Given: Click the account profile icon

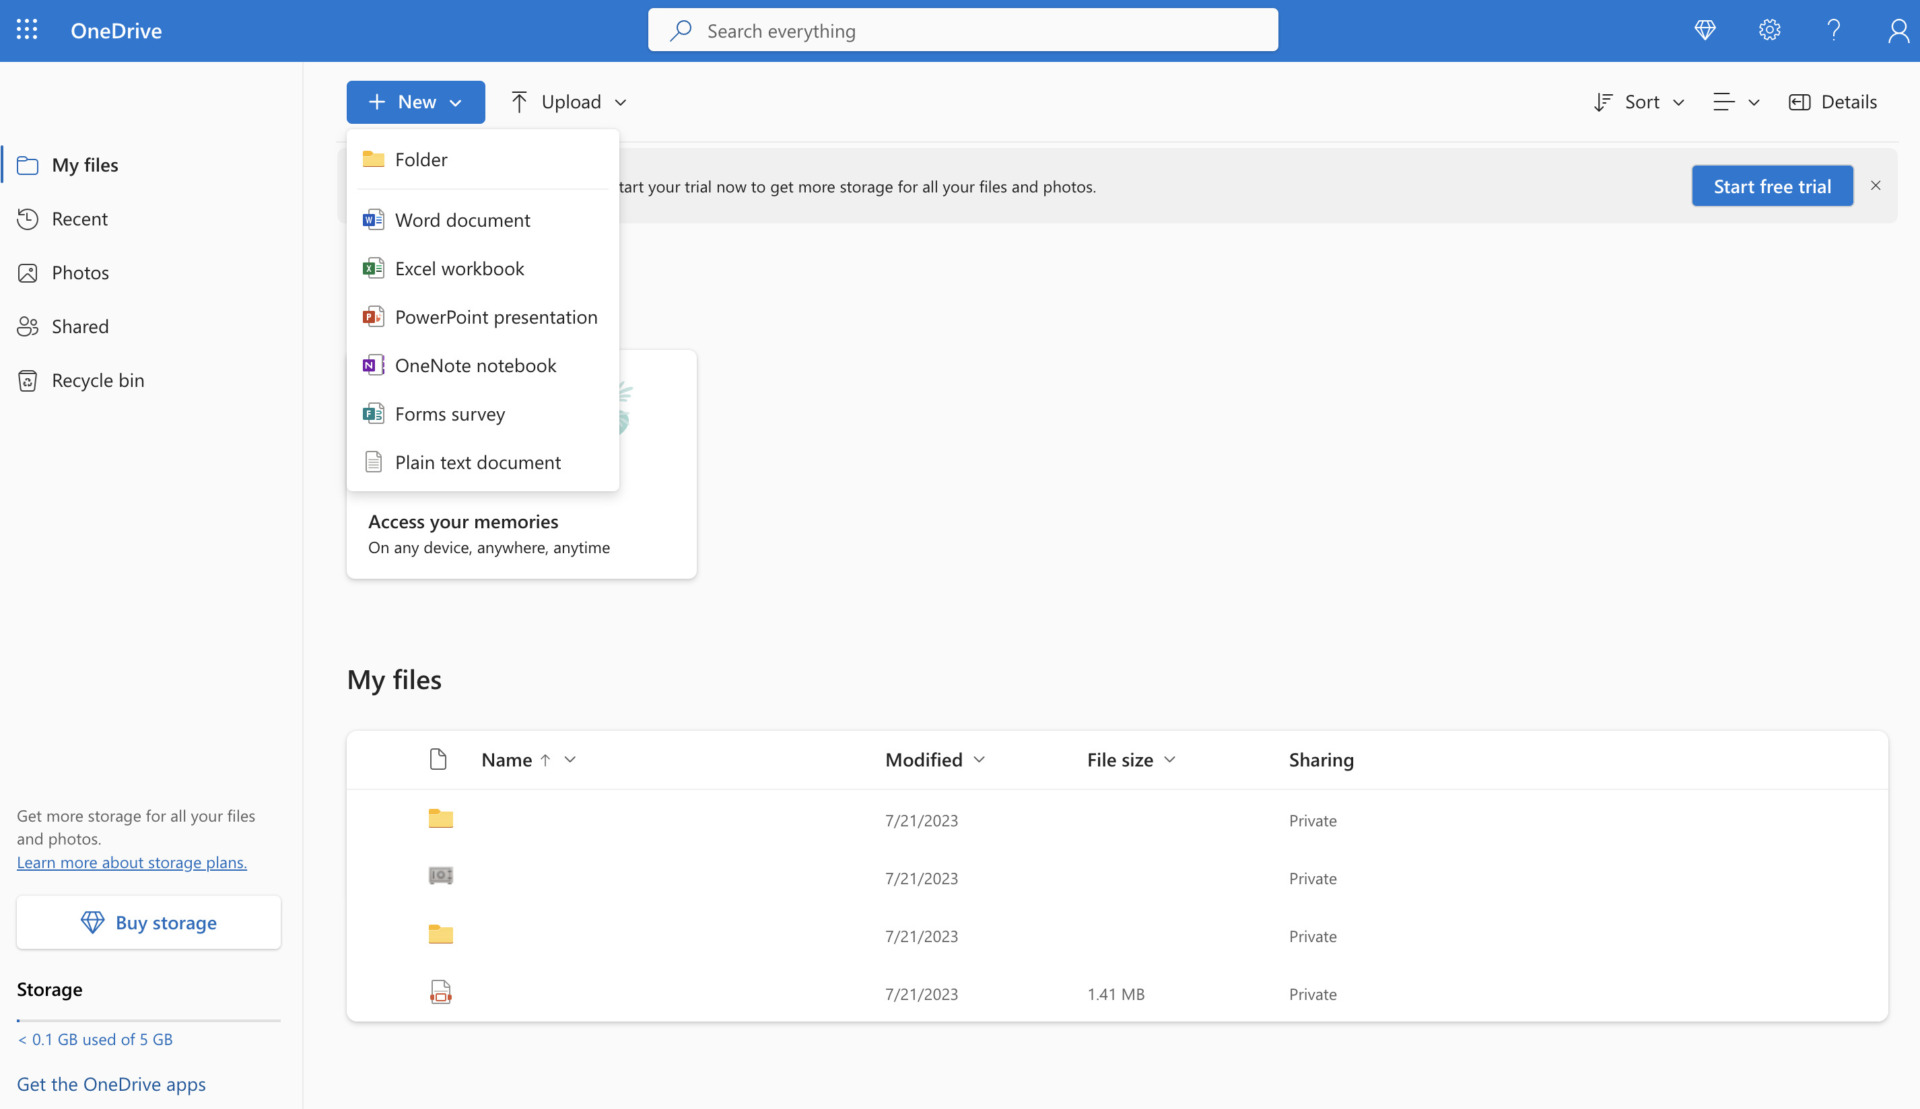Looking at the screenshot, I should click(1898, 30).
